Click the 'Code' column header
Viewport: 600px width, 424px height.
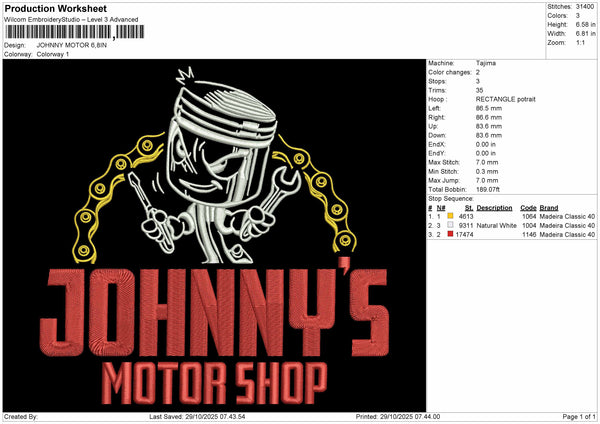pos(528,208)
